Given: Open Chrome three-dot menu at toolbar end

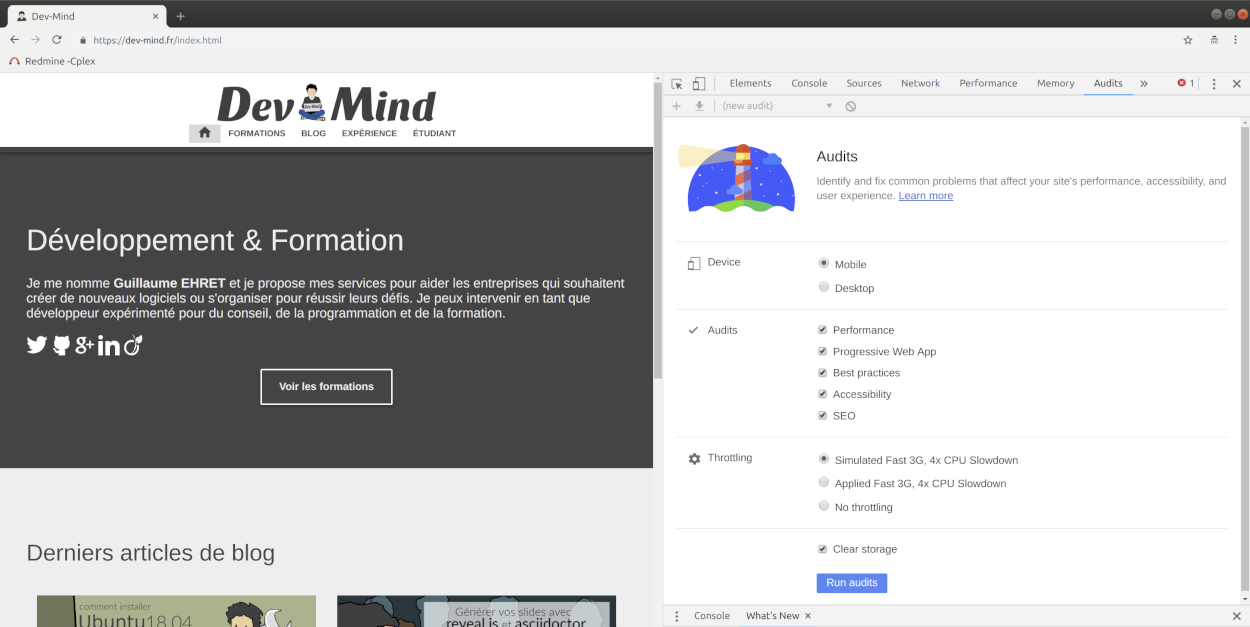Looking at the screenshot, I should [1236, 40].
